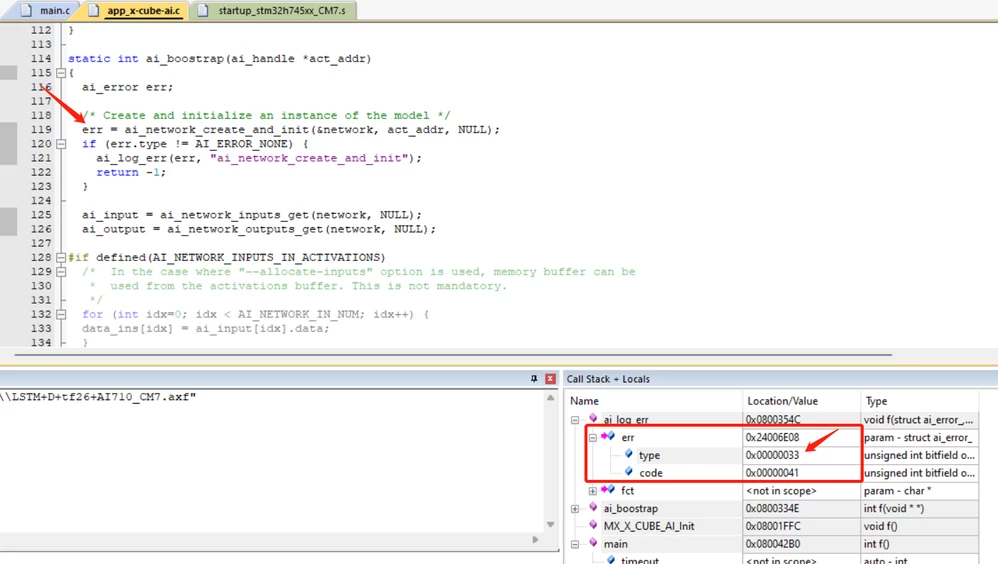Click the err parameter icon

click(608, 437)
